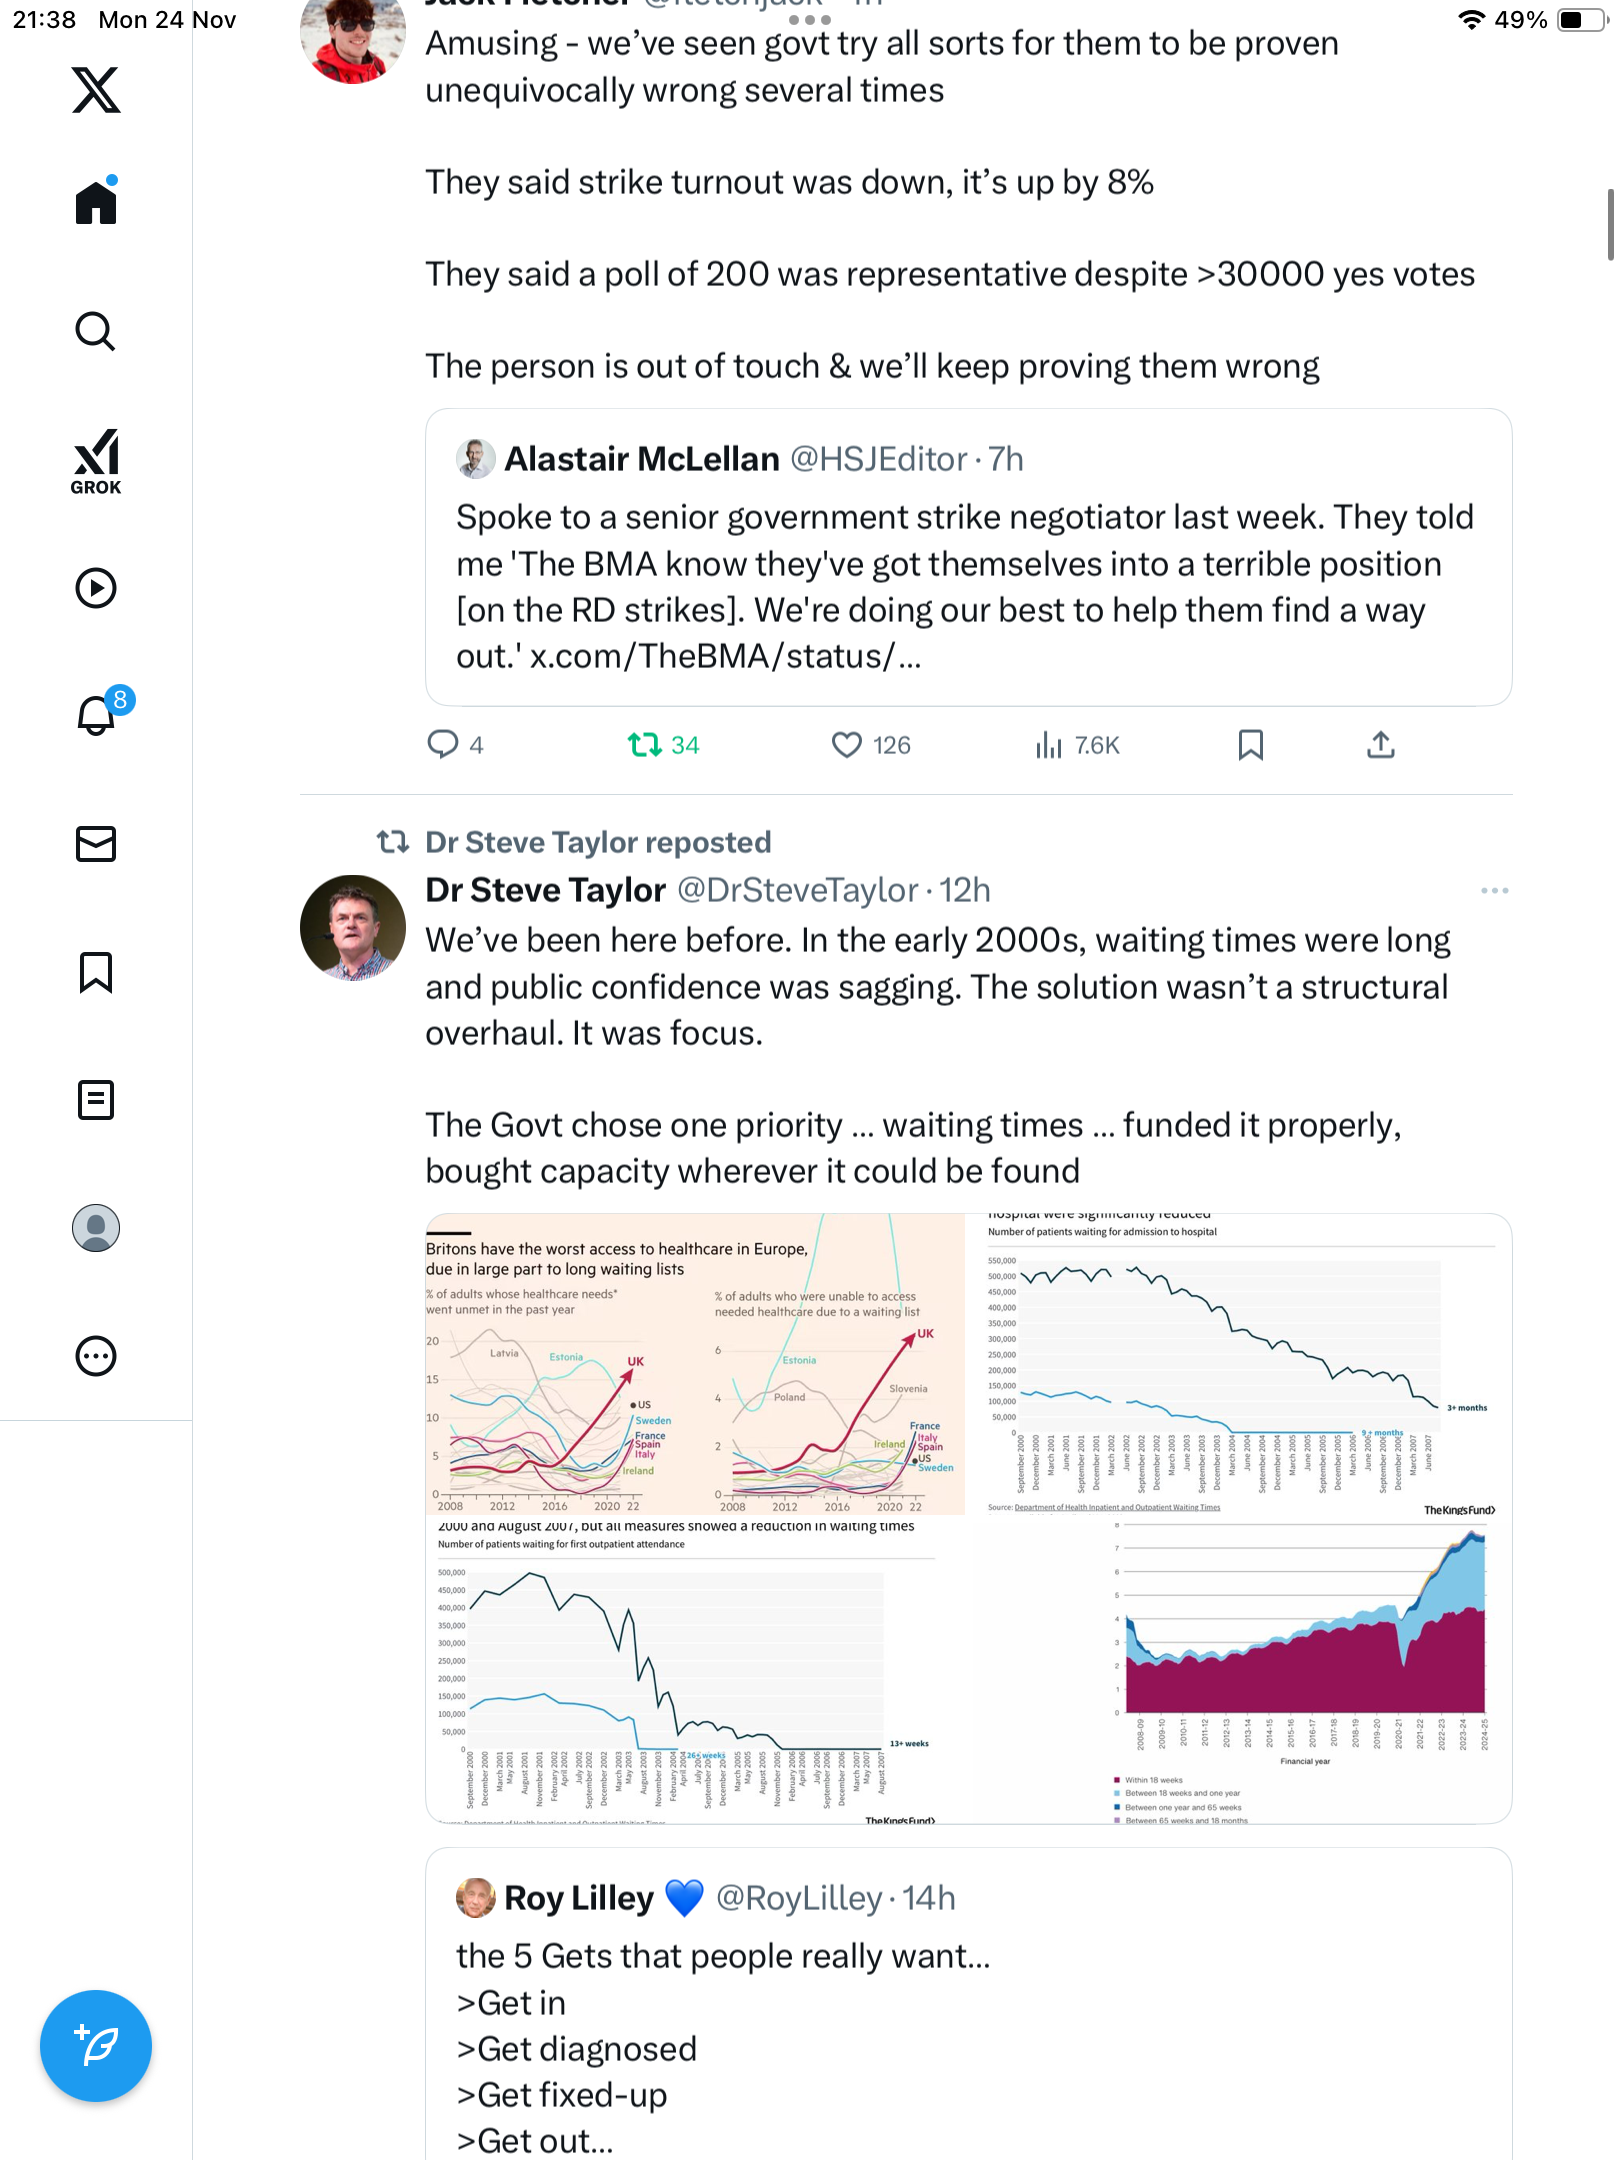Open the profile avatar in sidebar

pyautogui.click(x=96, y=1228)
